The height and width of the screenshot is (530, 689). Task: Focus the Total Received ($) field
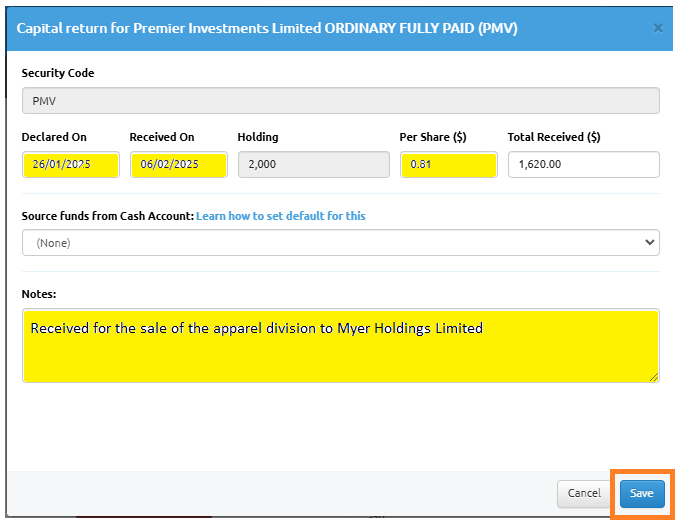[x=584, y=164]
